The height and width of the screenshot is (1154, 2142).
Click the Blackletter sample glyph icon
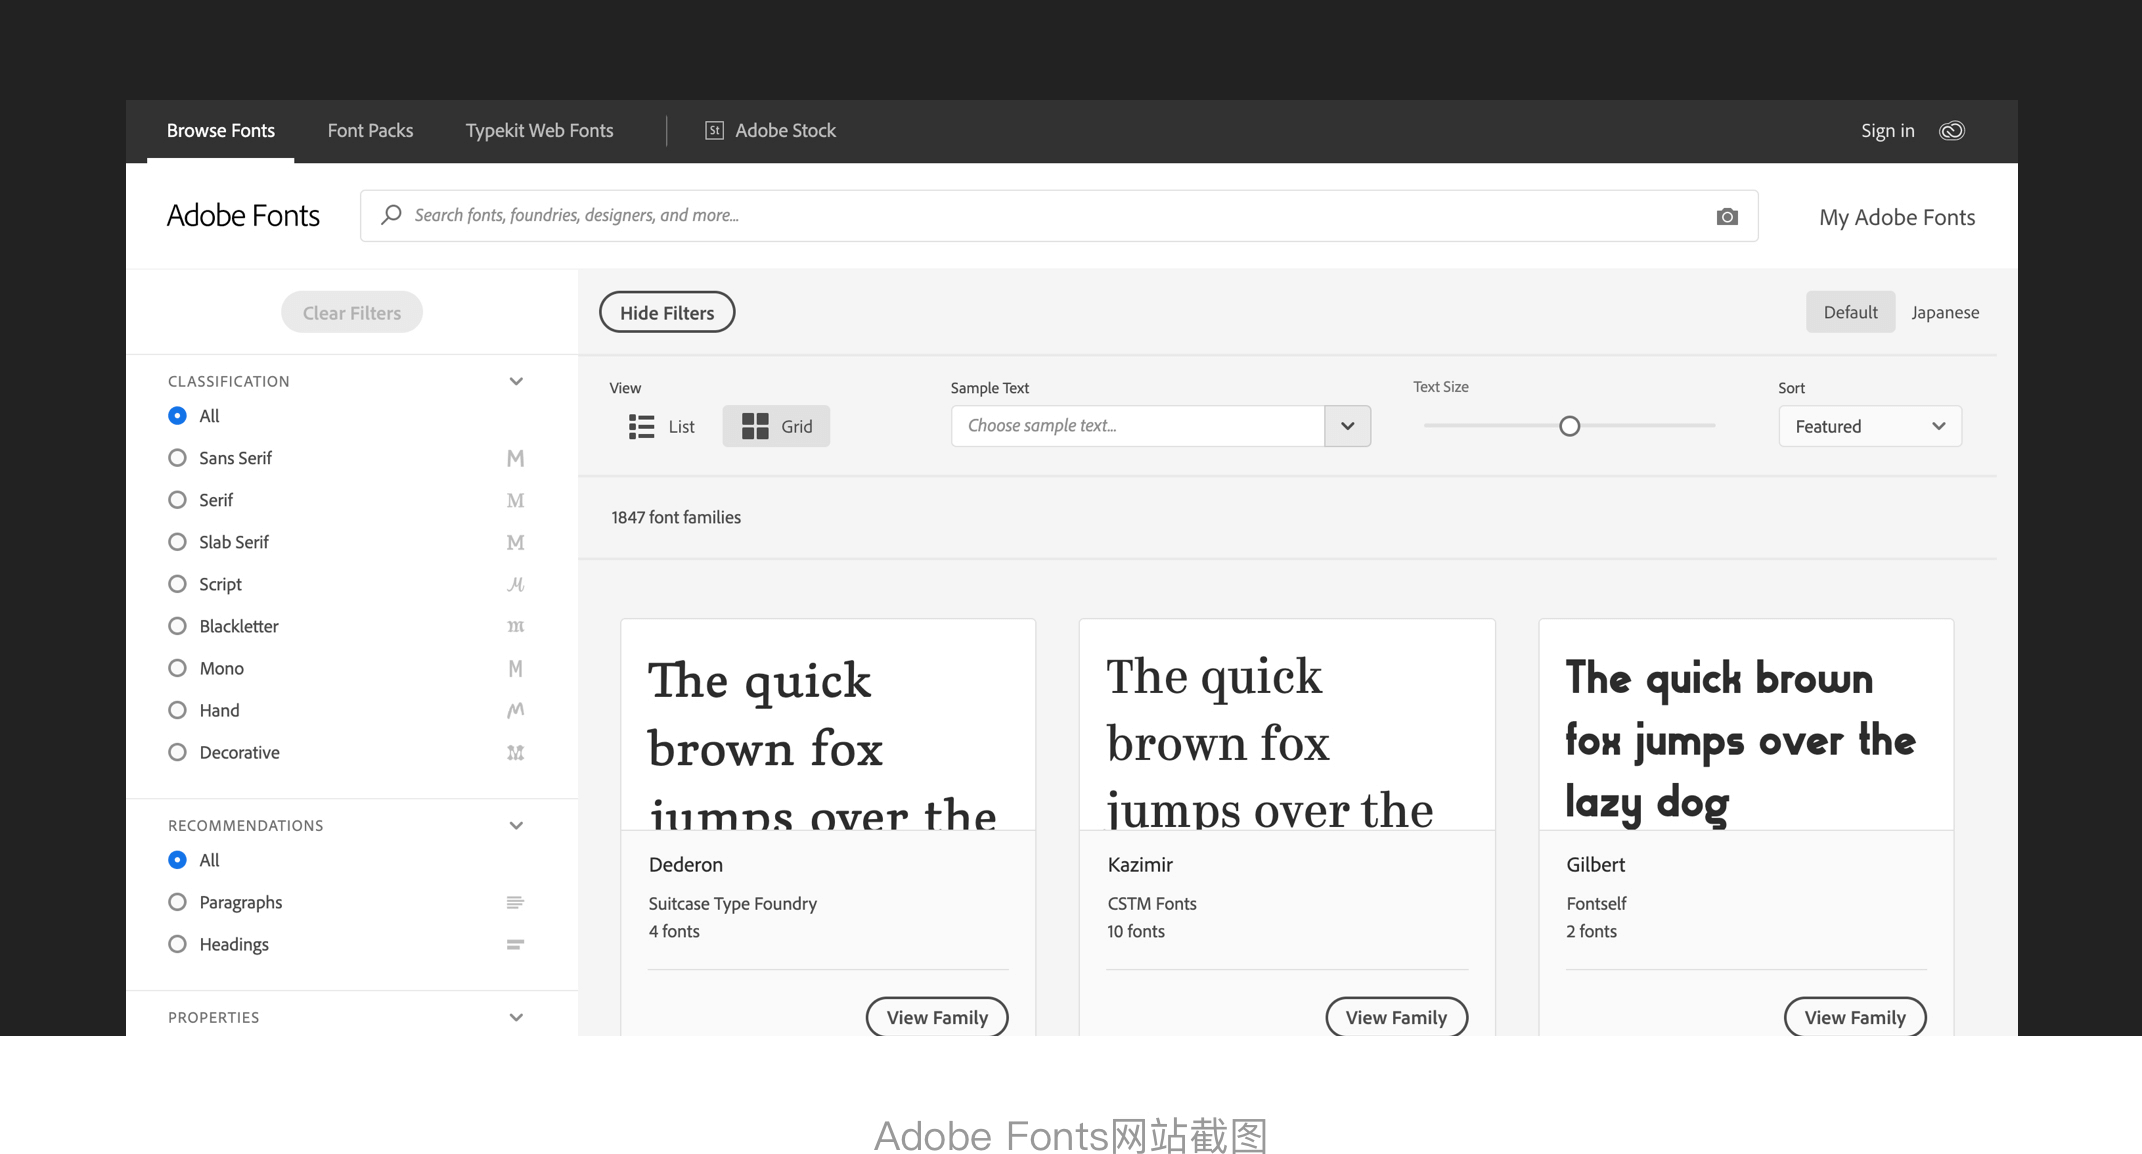[x=515, y=626]
